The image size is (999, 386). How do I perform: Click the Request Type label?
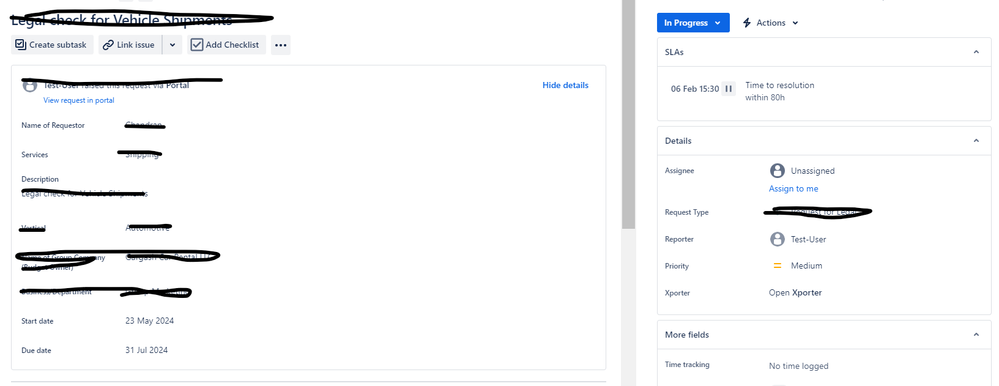point(687,213)
